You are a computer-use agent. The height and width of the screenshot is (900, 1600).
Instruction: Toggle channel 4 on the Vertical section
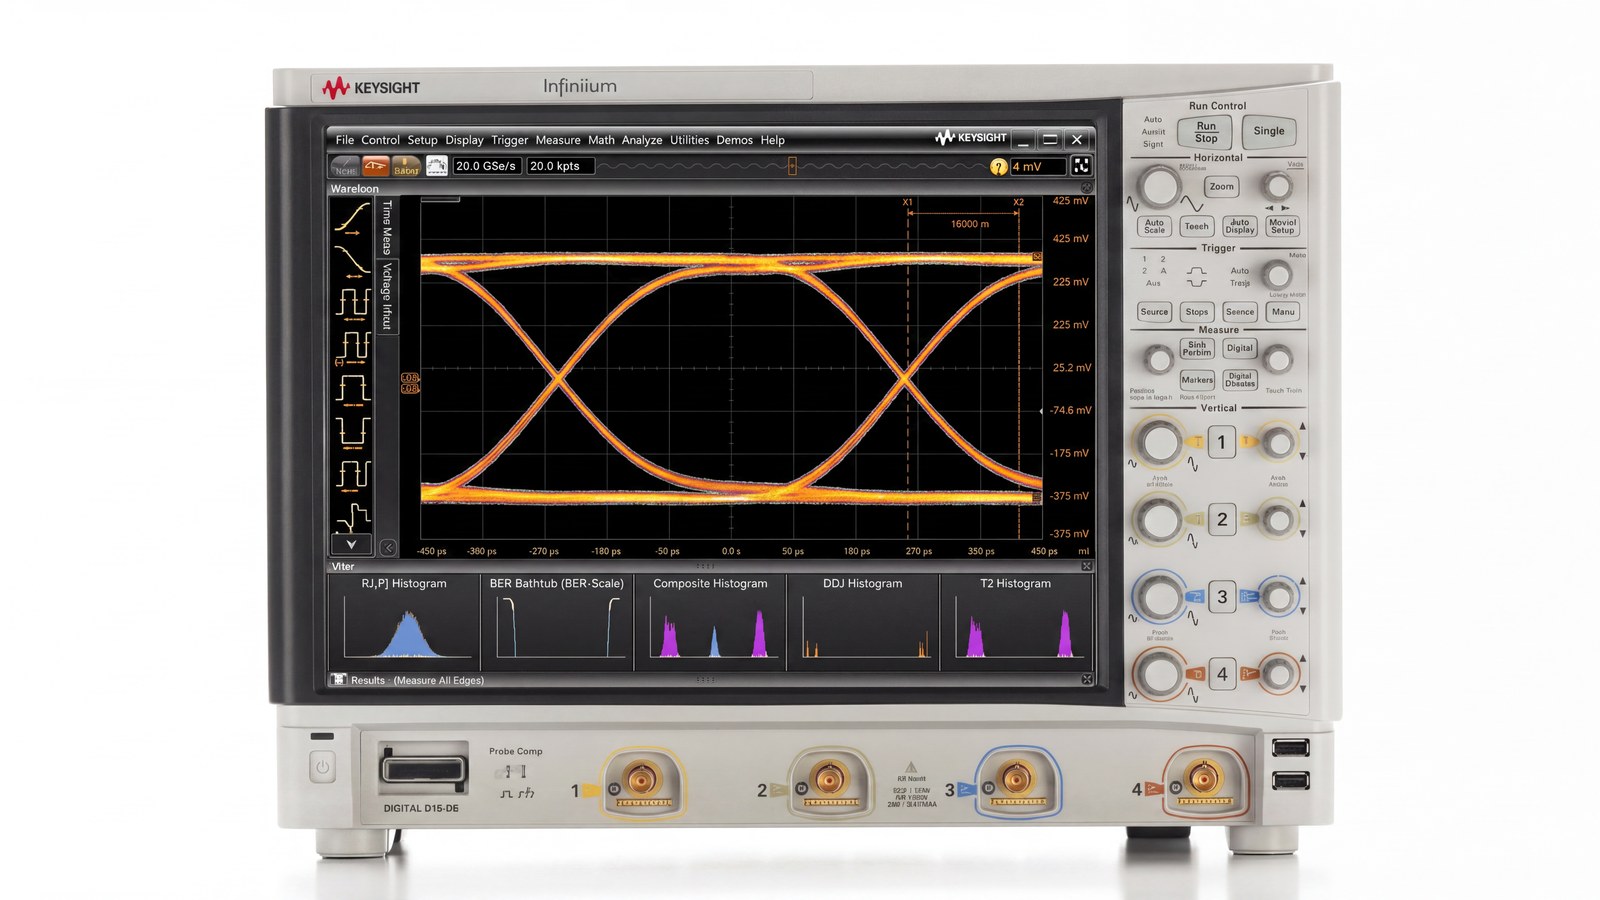[1221, 674]
